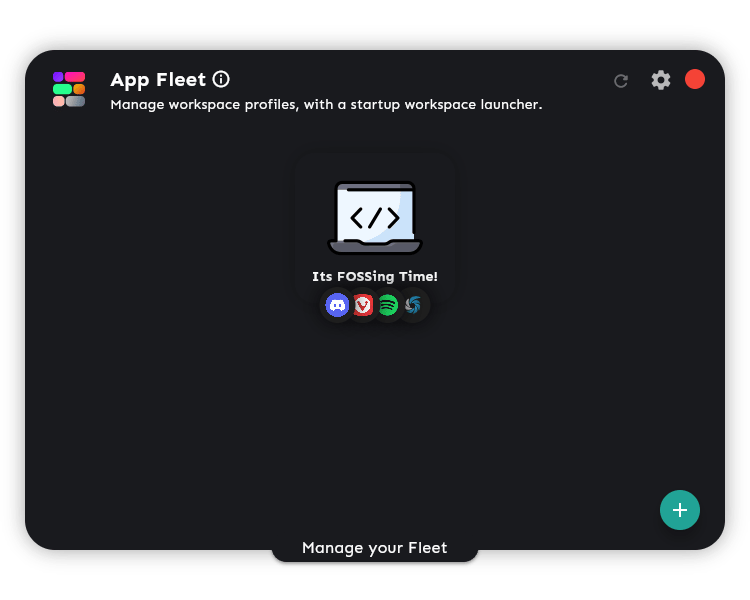The image size is (750, 600).
Task: Click the Spotify app icon
Action: [x=388, y=305]
